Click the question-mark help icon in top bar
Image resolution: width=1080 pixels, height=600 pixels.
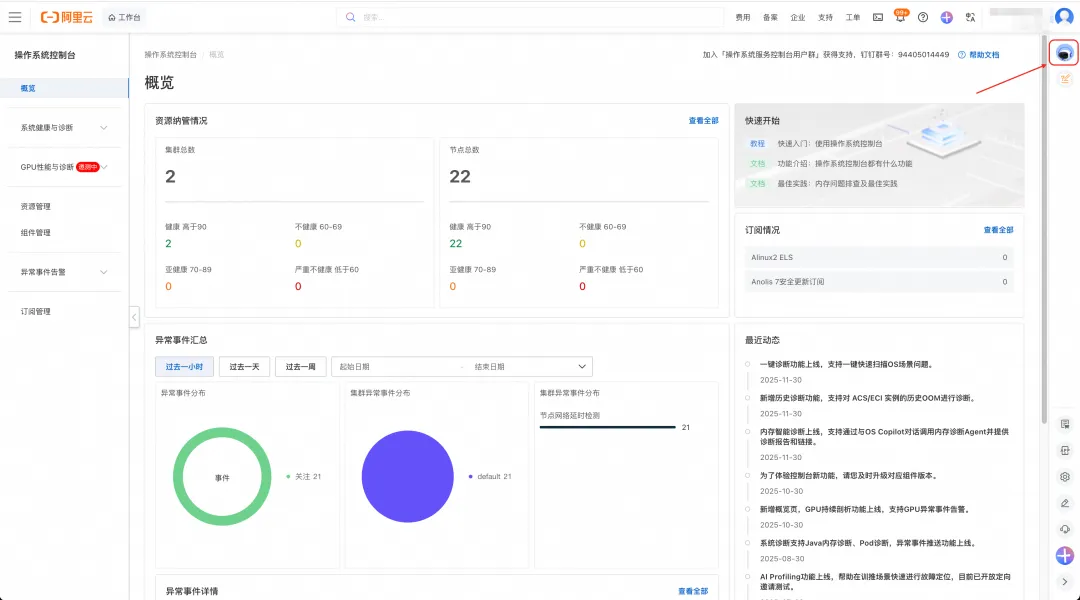tap(923, 17)
